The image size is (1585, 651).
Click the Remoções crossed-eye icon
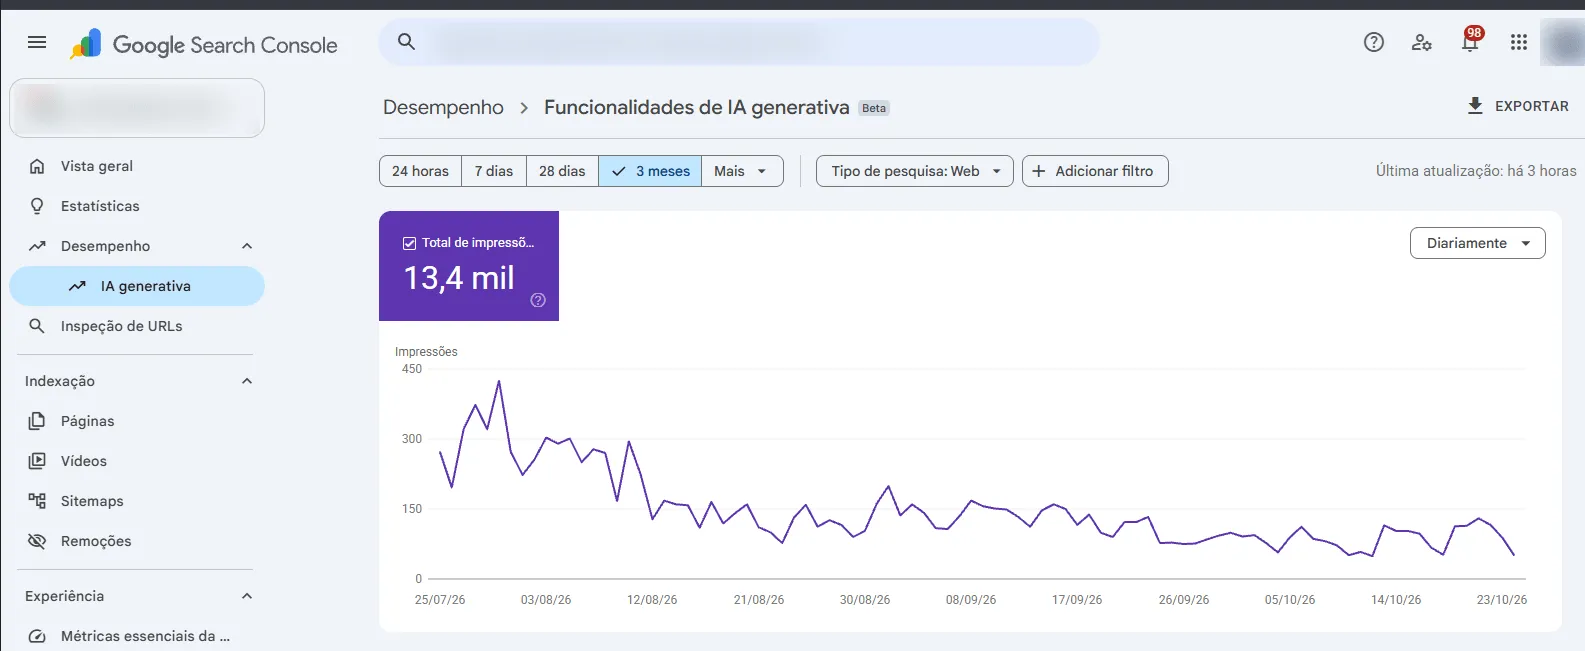pyautogui.click(x=37, y=541)
